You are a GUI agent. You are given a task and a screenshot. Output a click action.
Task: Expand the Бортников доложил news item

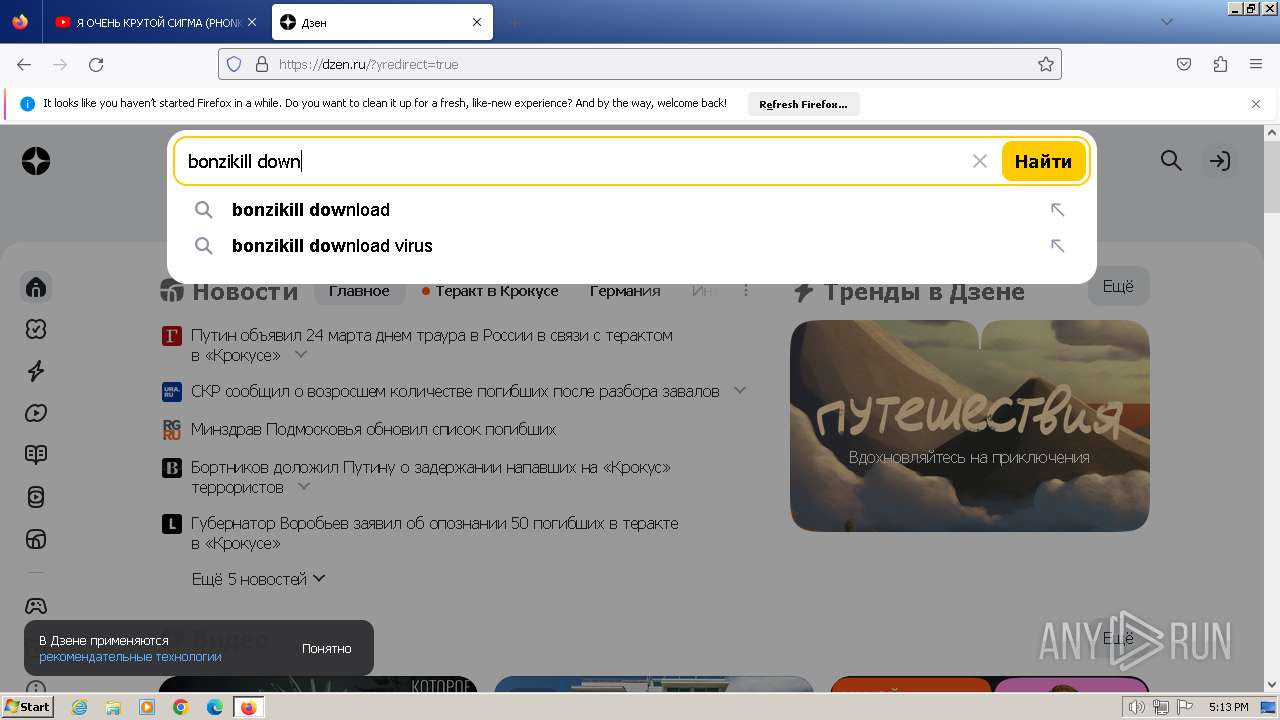tap(304, 487)
